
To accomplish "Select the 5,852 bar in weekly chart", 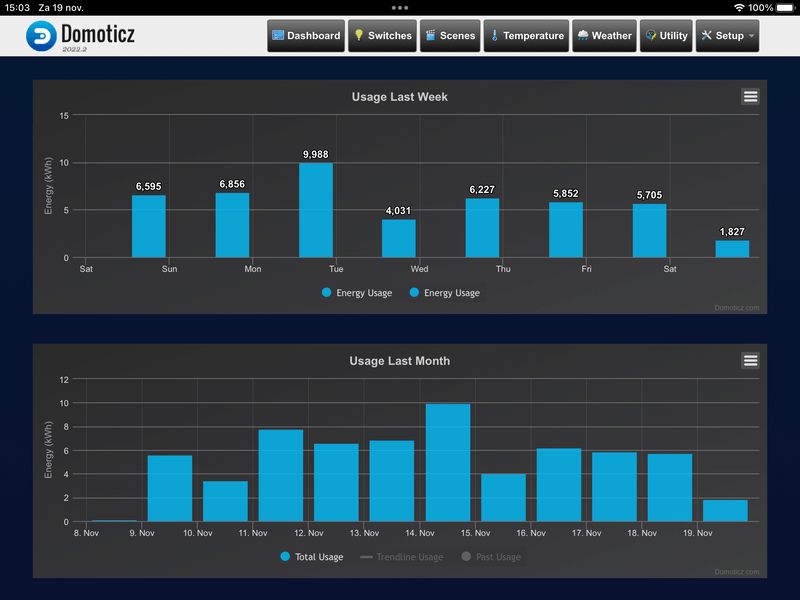I will coord(566,230).
